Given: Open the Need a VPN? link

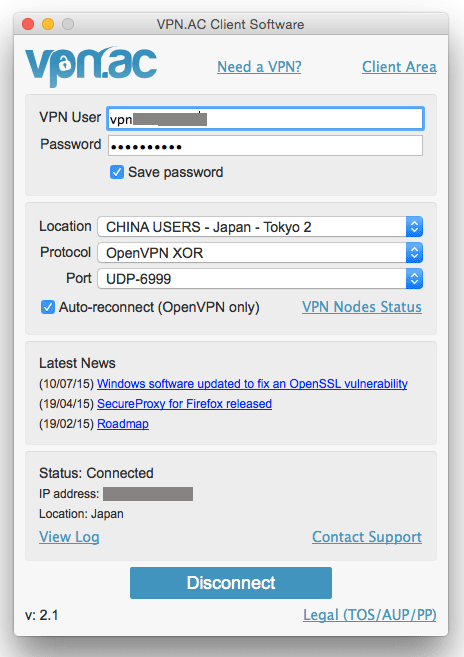Looking at the screenshot, I should 259,67.
